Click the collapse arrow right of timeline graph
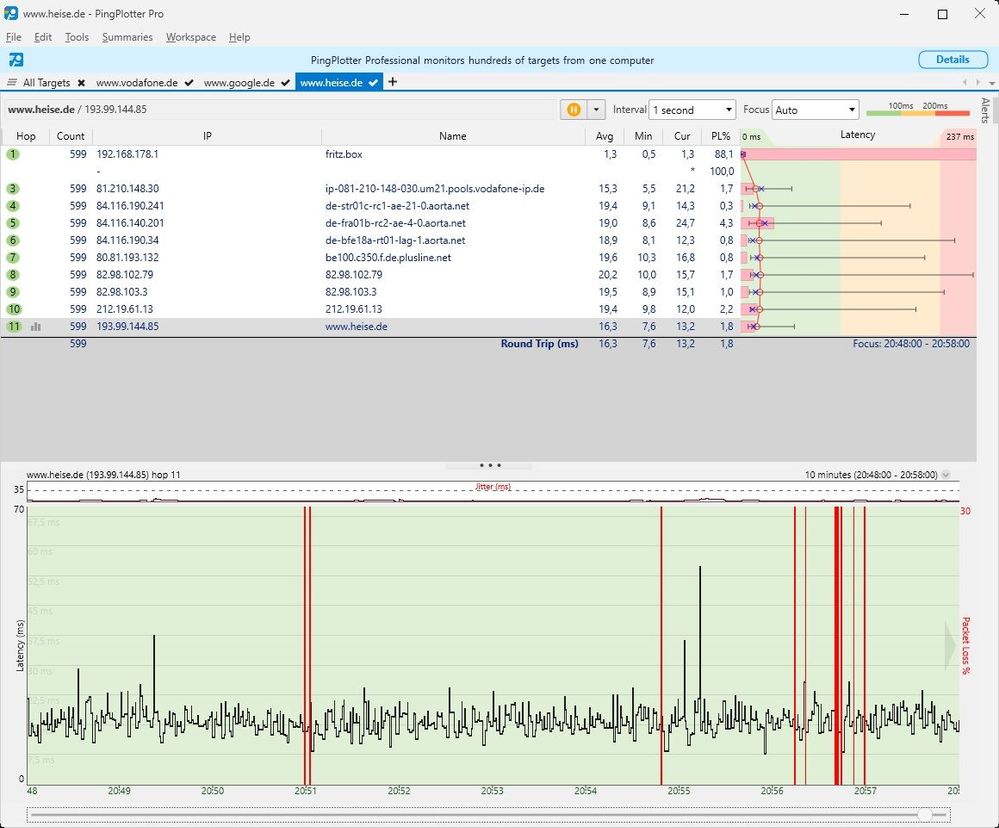The height and width of the screenshot is (828, 999). (x=951, y=646)
